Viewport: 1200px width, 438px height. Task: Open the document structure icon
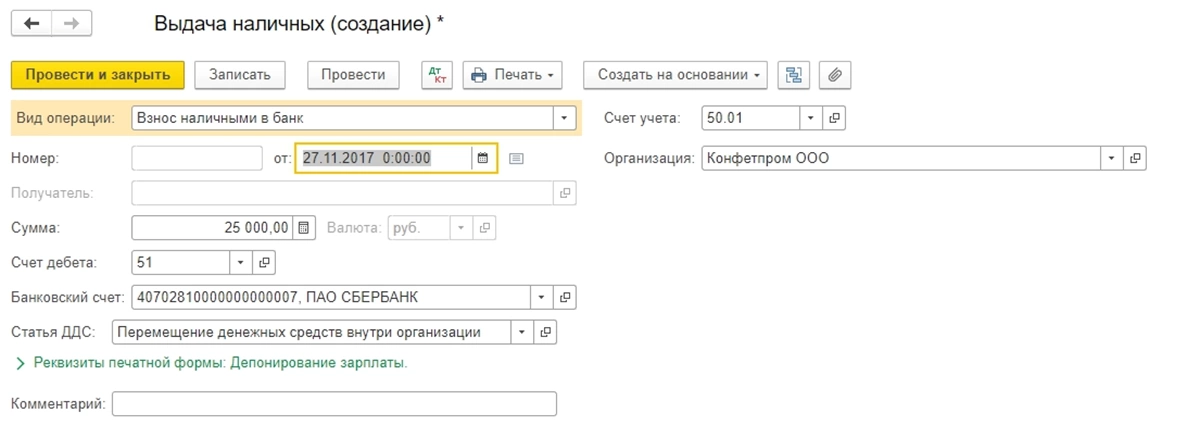(795, 75)
